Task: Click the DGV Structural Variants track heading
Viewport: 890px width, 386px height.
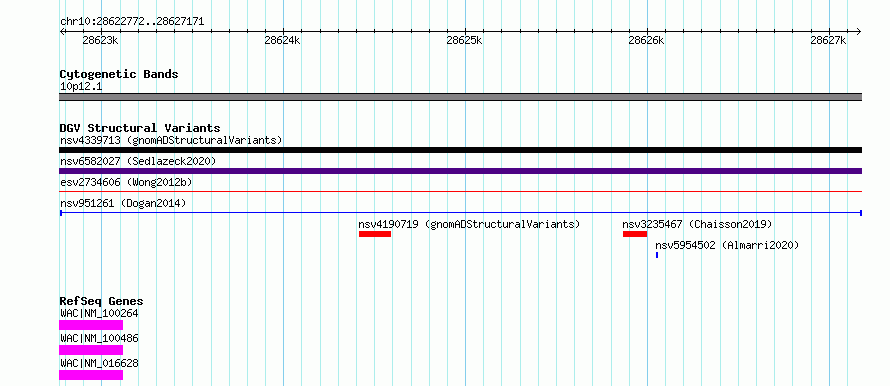Action: [140, 128]
